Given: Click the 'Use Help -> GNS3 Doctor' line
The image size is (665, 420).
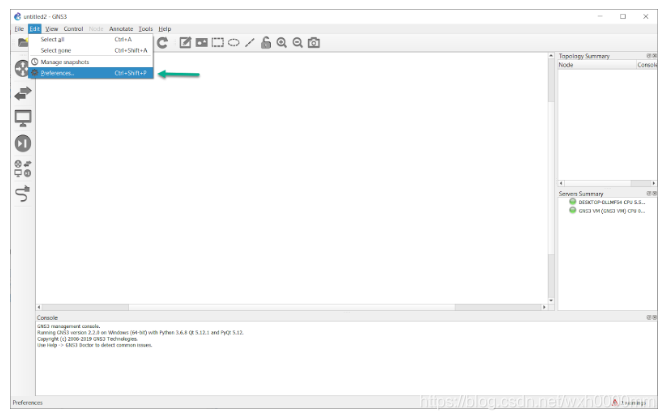Looking at the screenshot, I should point(95,345).
